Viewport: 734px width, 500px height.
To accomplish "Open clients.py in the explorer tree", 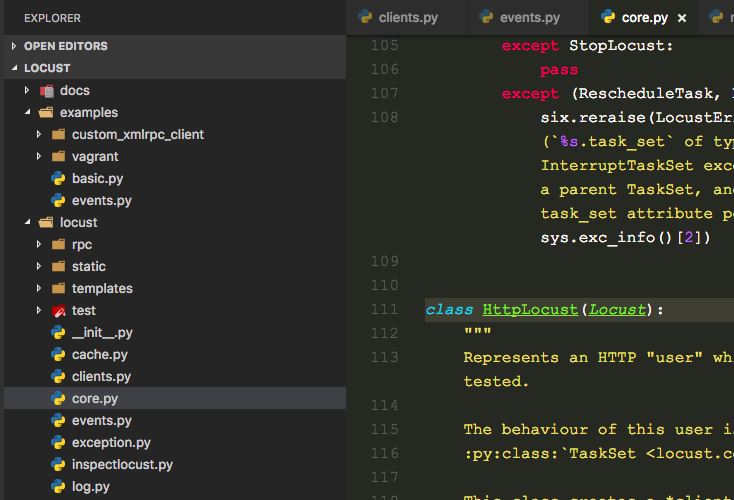I will (175, 376).
